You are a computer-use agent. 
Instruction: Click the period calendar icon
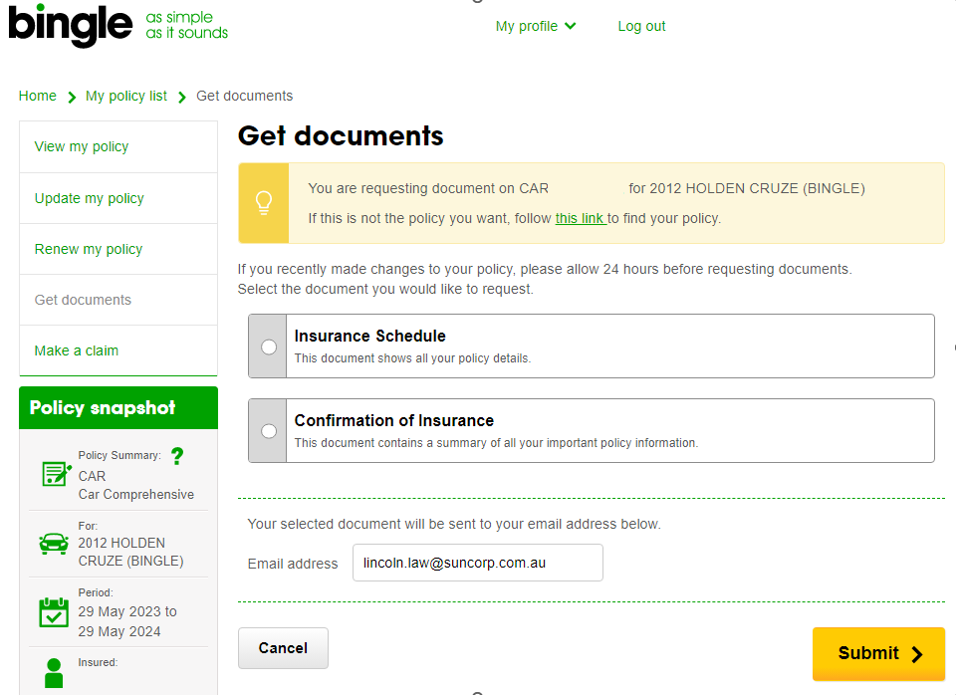point(54,612)
